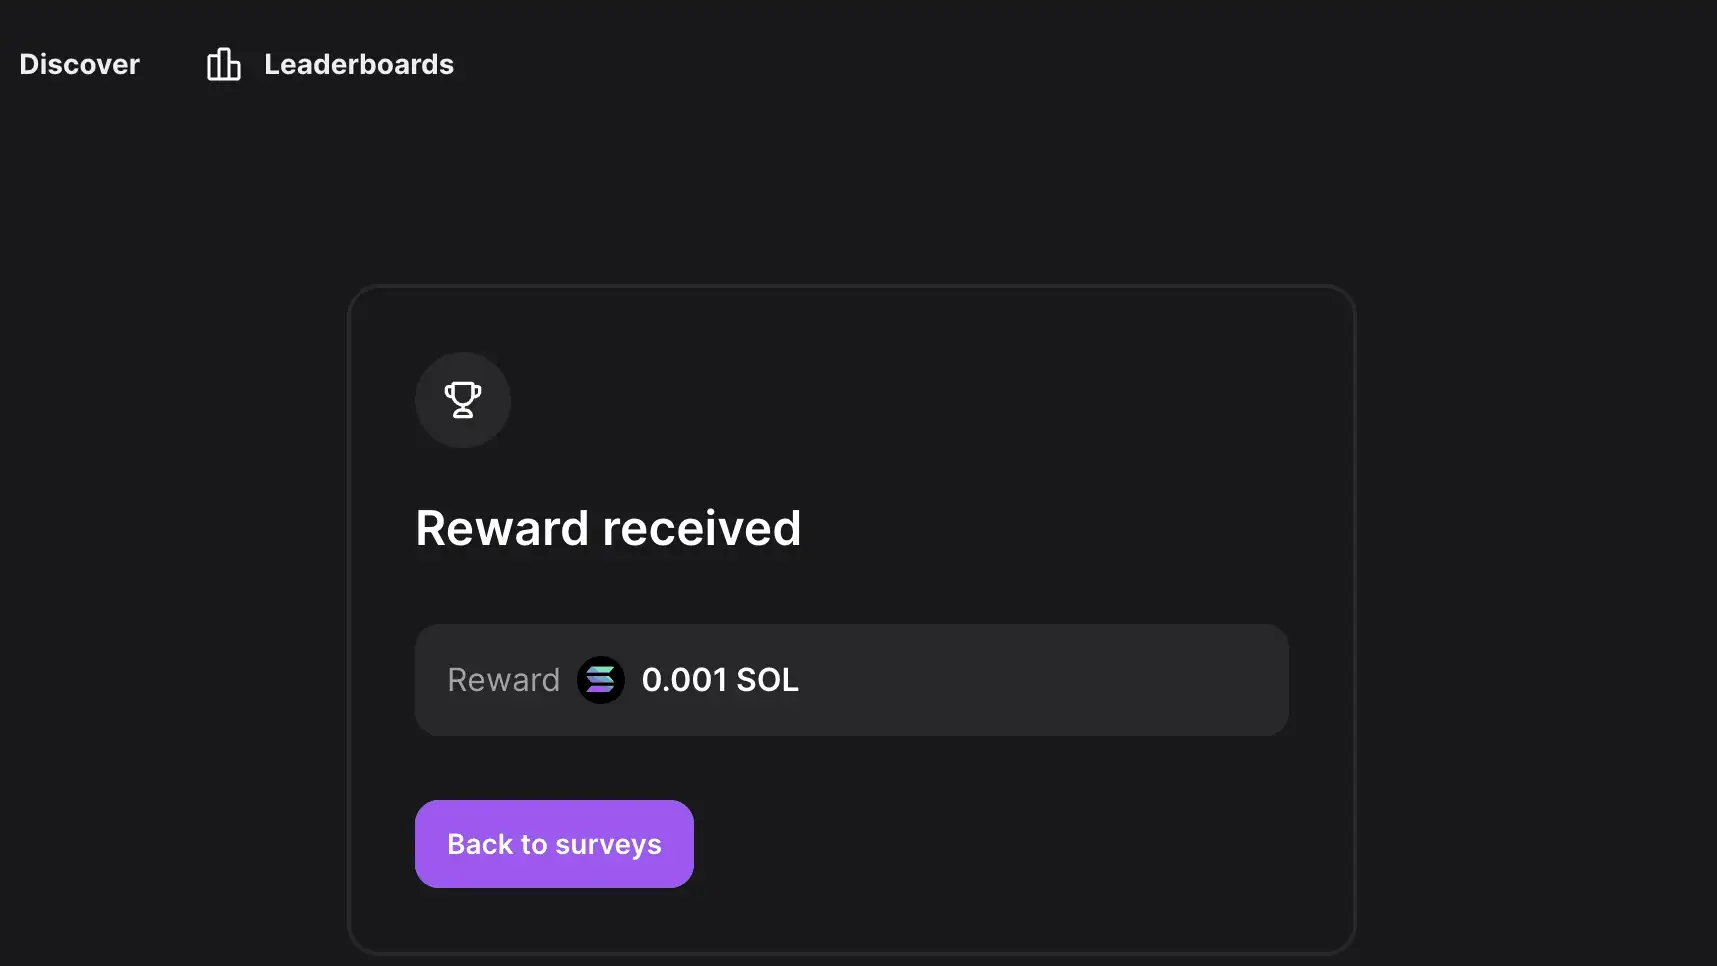This screenshot has height=966, width=1717.
Task: Click the word 'surveys' on the purple button
Action: pos(608,845)
